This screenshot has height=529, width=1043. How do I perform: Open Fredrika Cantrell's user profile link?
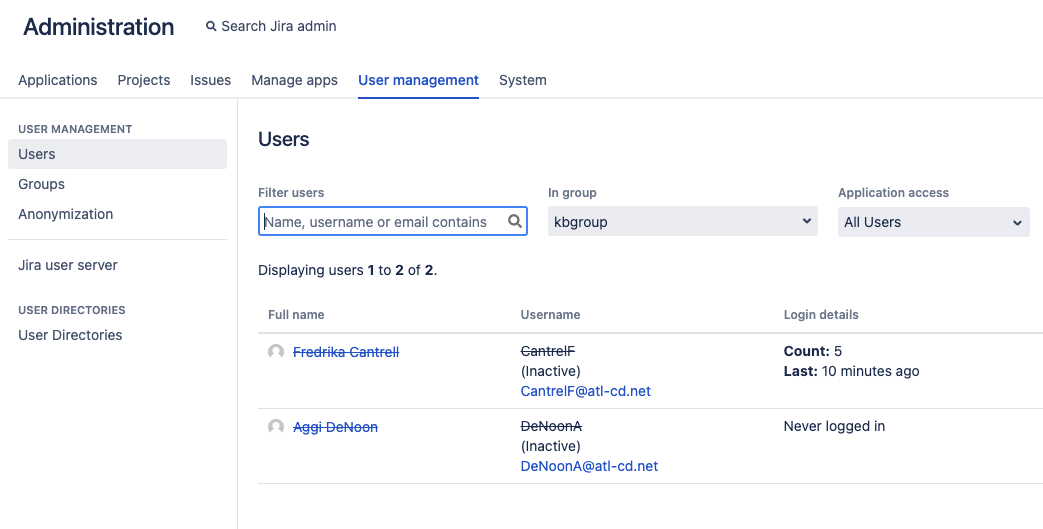click(x=346, y=352)
